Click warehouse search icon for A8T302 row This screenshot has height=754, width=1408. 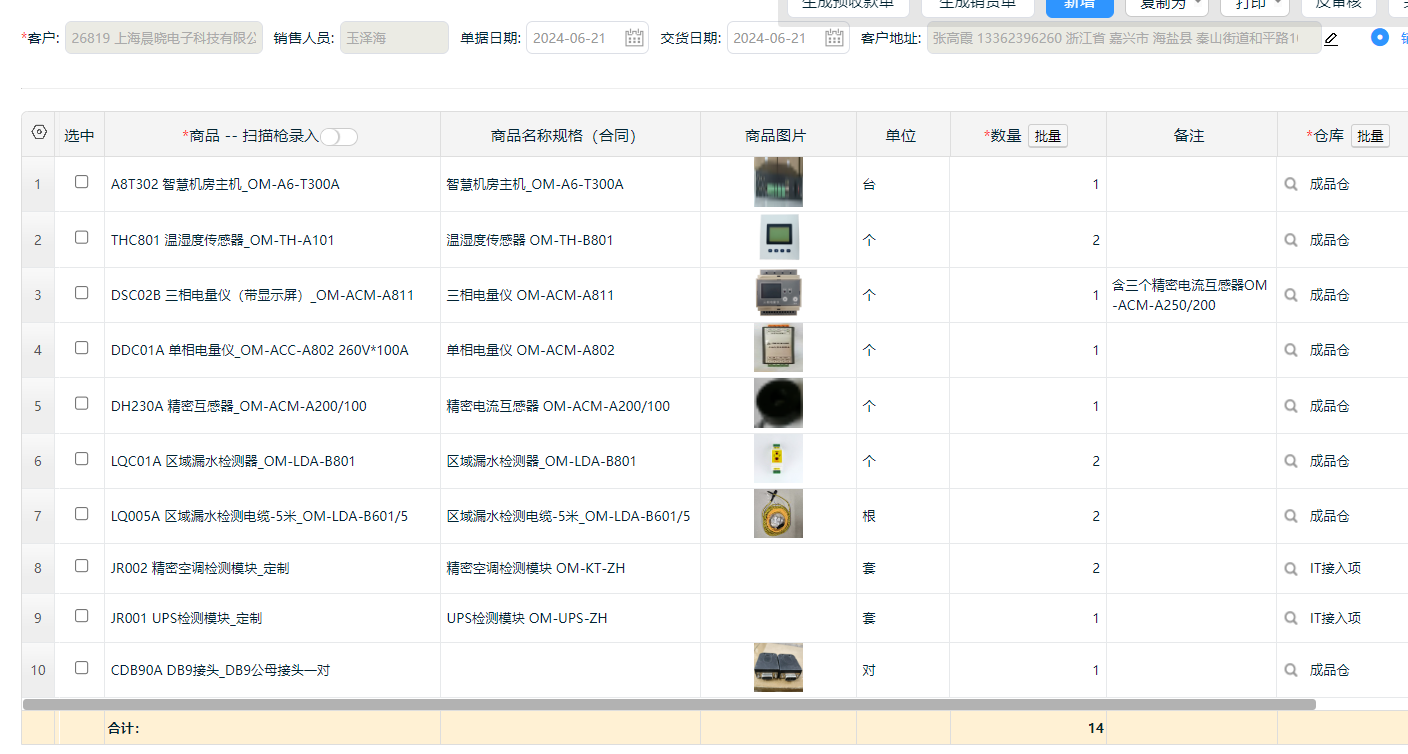tap(1291, 184)
